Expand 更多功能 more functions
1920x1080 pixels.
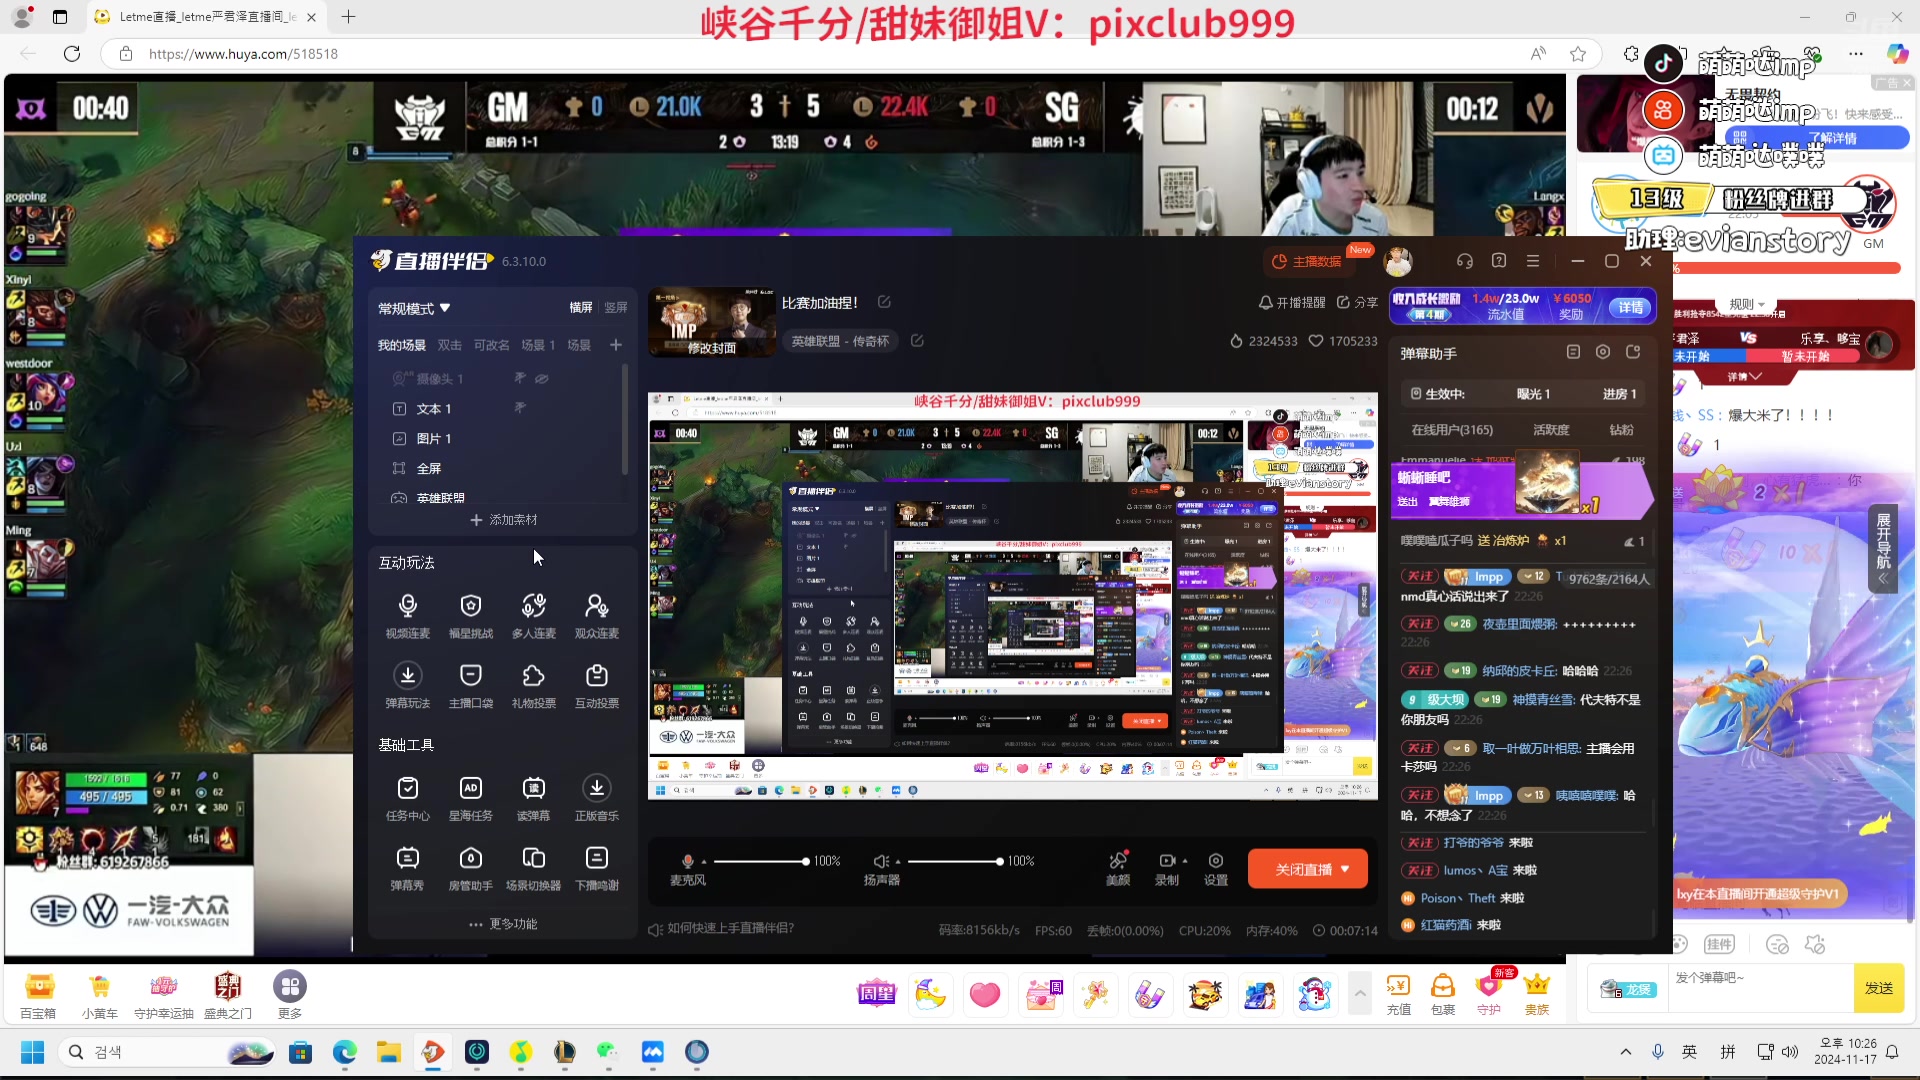click(x=503, y=924)
